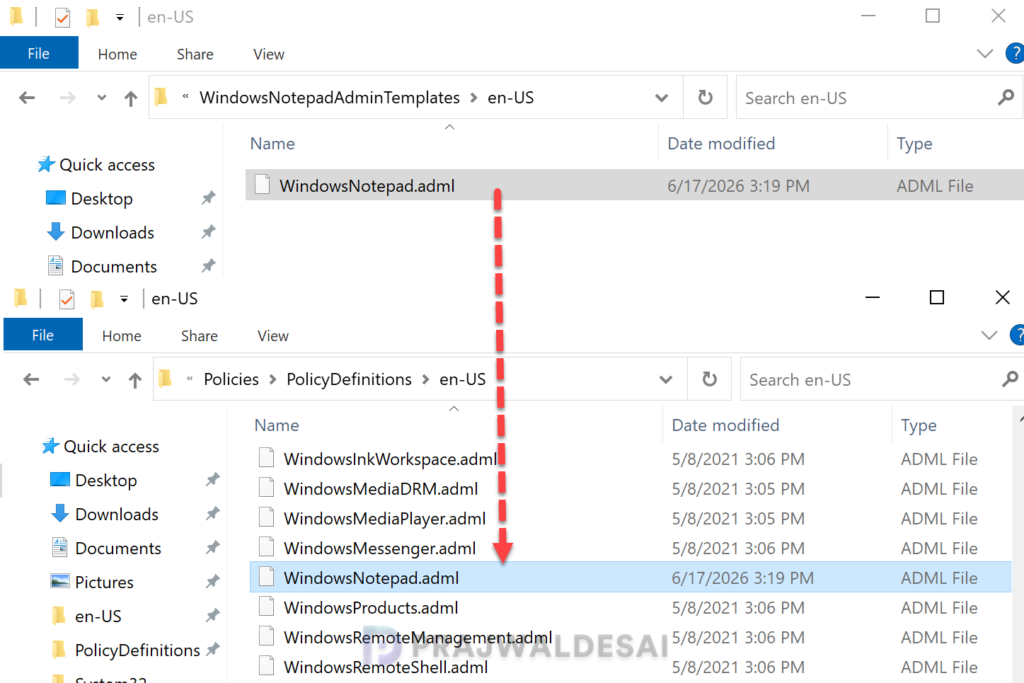Select WindowsInkWorkspace.adml file

(631, 459)
